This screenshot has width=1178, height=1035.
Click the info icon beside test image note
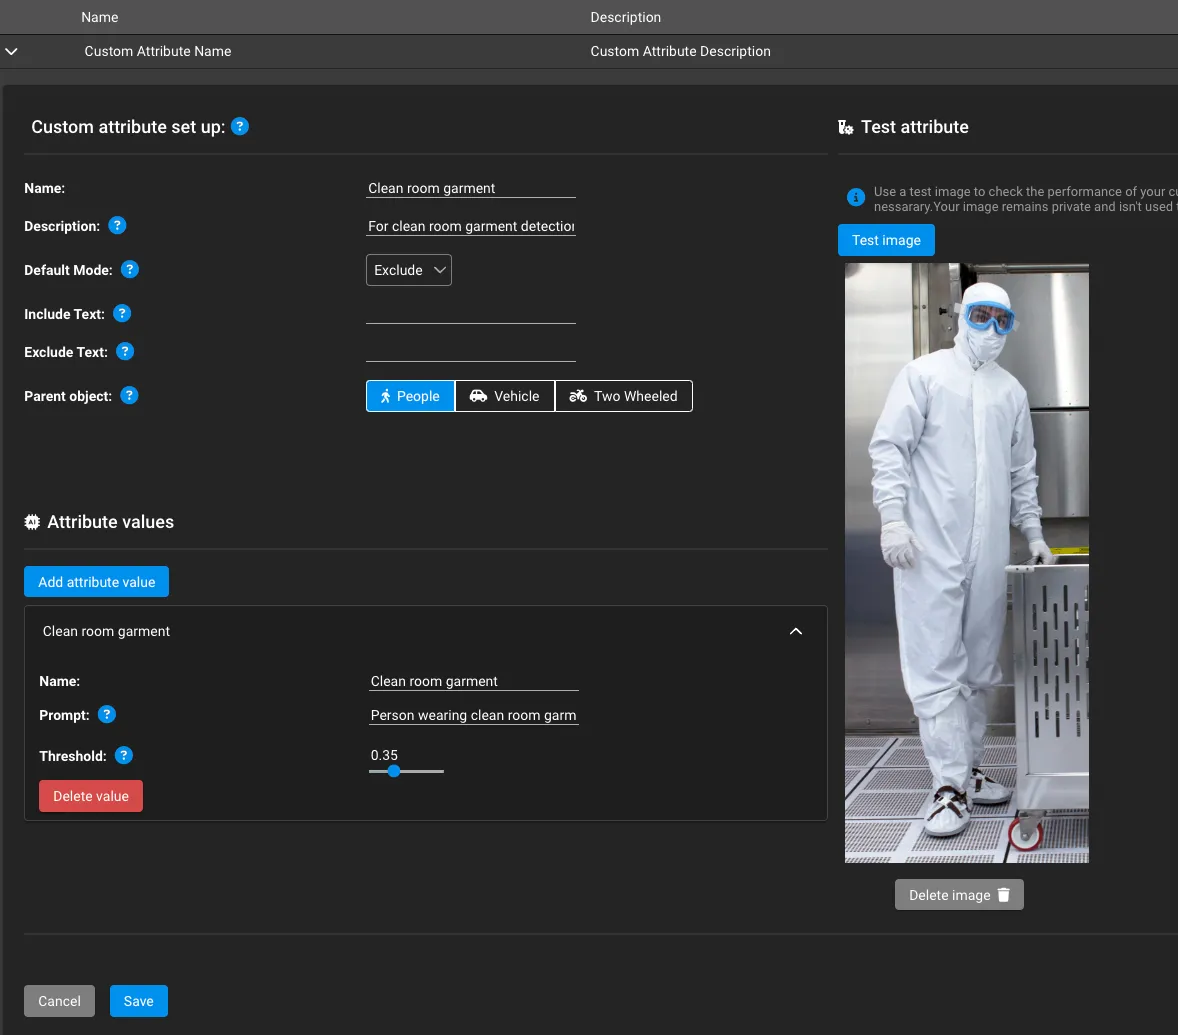pos(856,197)
